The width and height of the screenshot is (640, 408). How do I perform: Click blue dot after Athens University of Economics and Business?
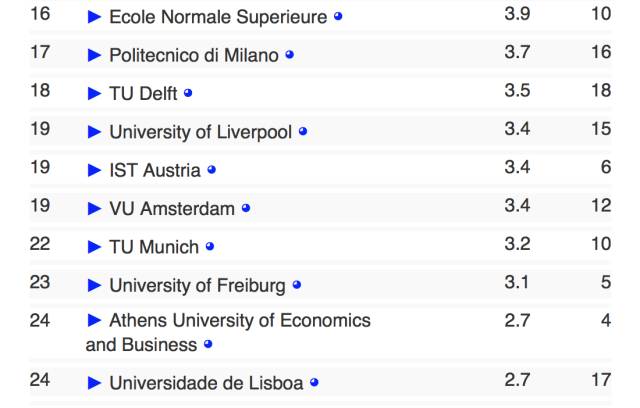pos(208,345)
